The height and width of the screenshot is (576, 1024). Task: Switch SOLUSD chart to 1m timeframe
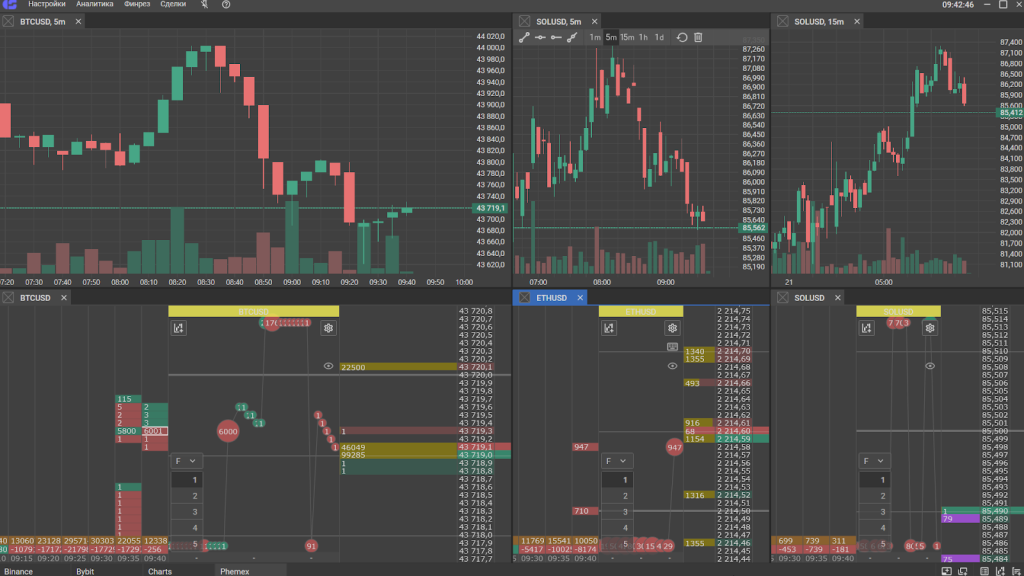pos(595,37)
